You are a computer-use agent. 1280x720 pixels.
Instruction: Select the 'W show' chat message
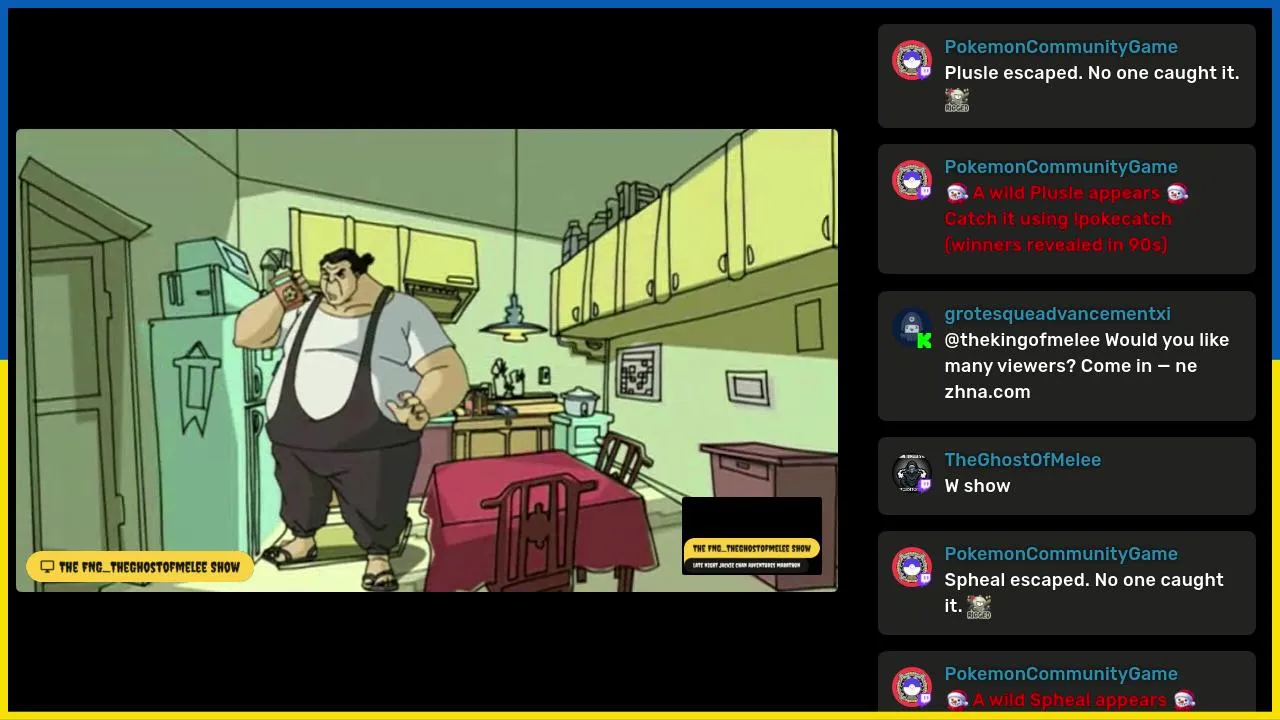coord(977,486)
